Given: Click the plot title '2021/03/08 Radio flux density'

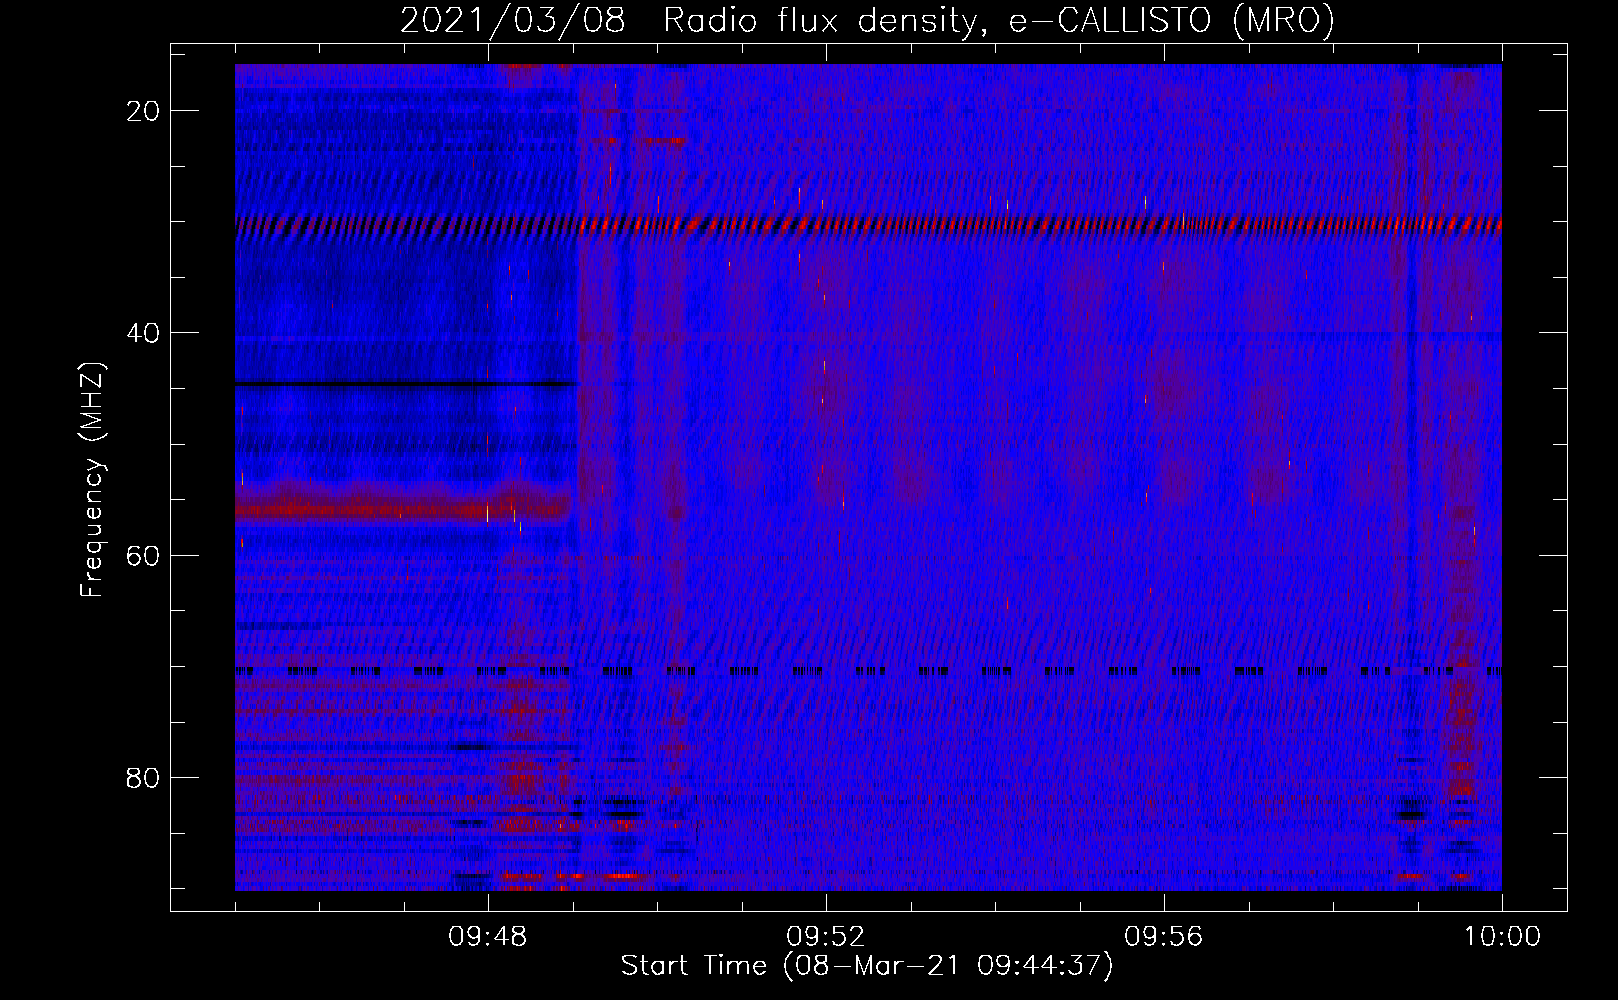Looking at the screenshot, I should (x=867, y=20).
